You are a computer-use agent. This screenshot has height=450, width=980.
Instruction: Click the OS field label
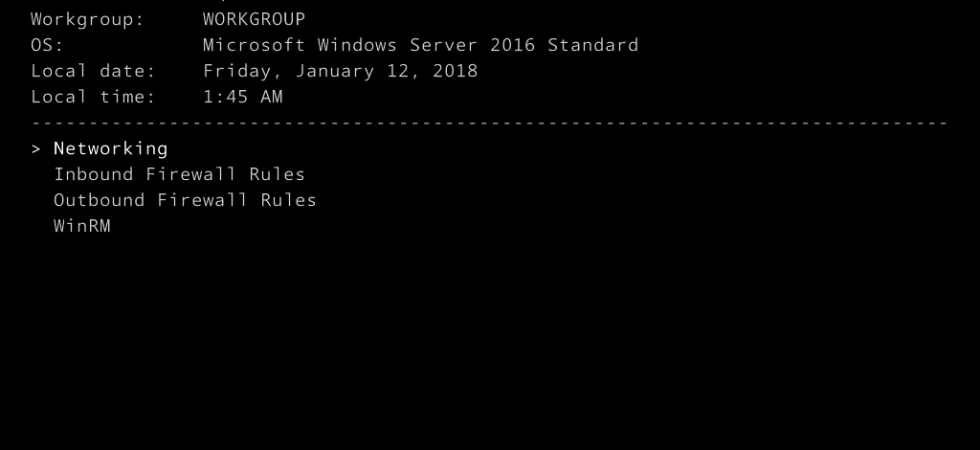point(48,46)
